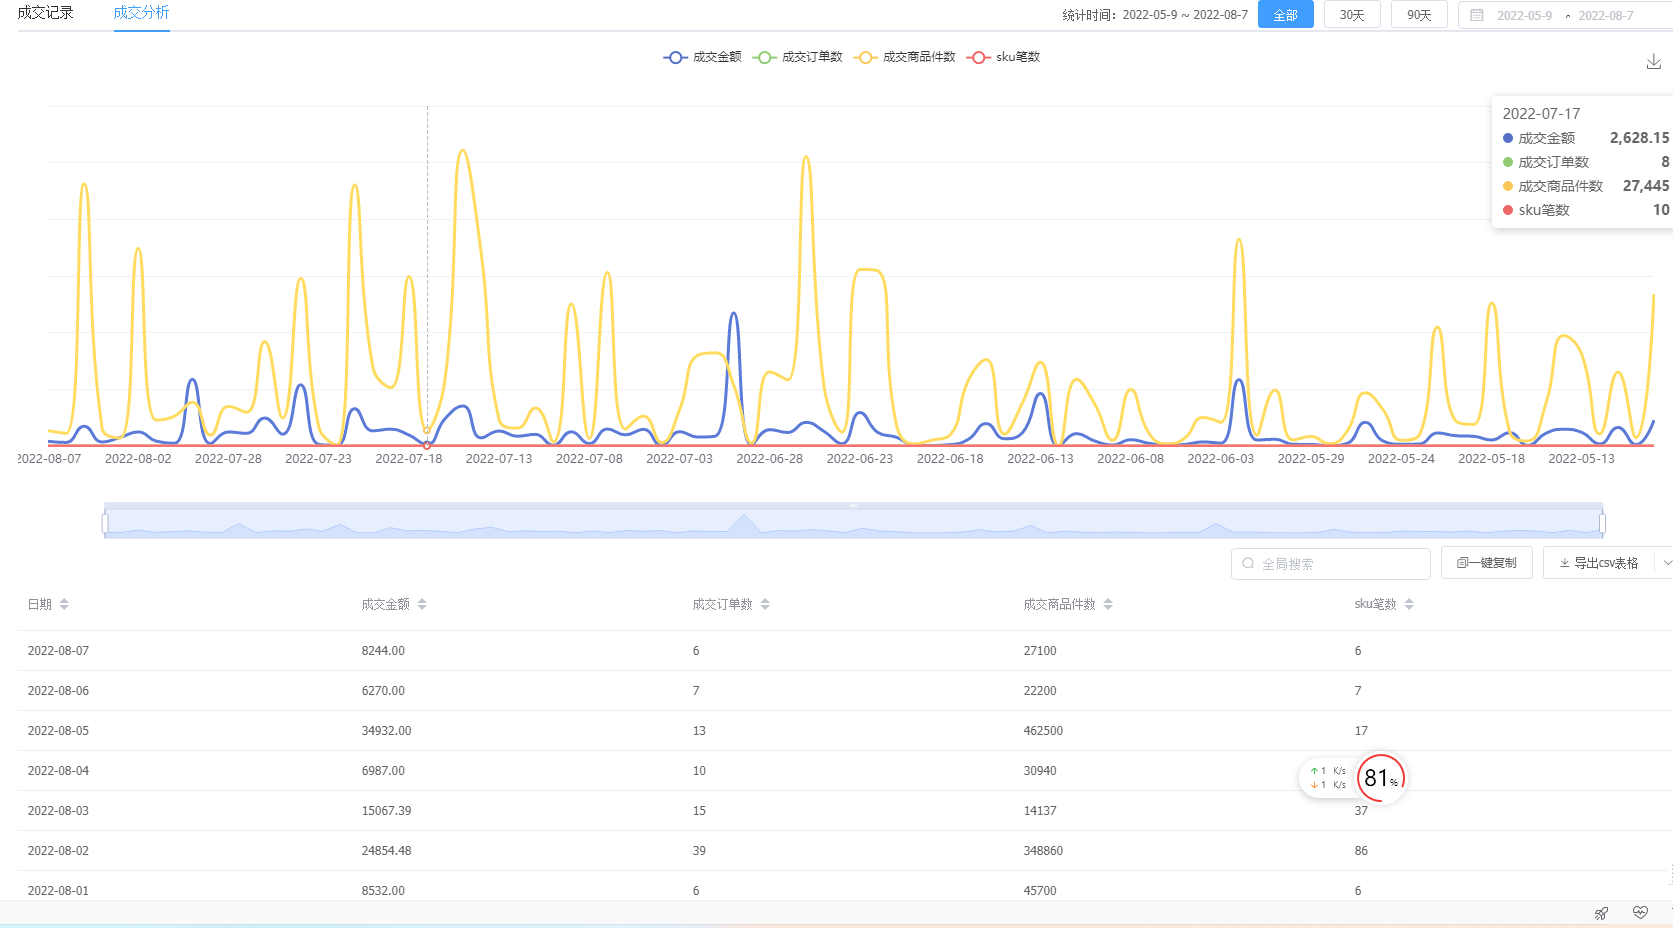
Task: Toggle 成交商品件数 series in legend
Action: point(905,57)
